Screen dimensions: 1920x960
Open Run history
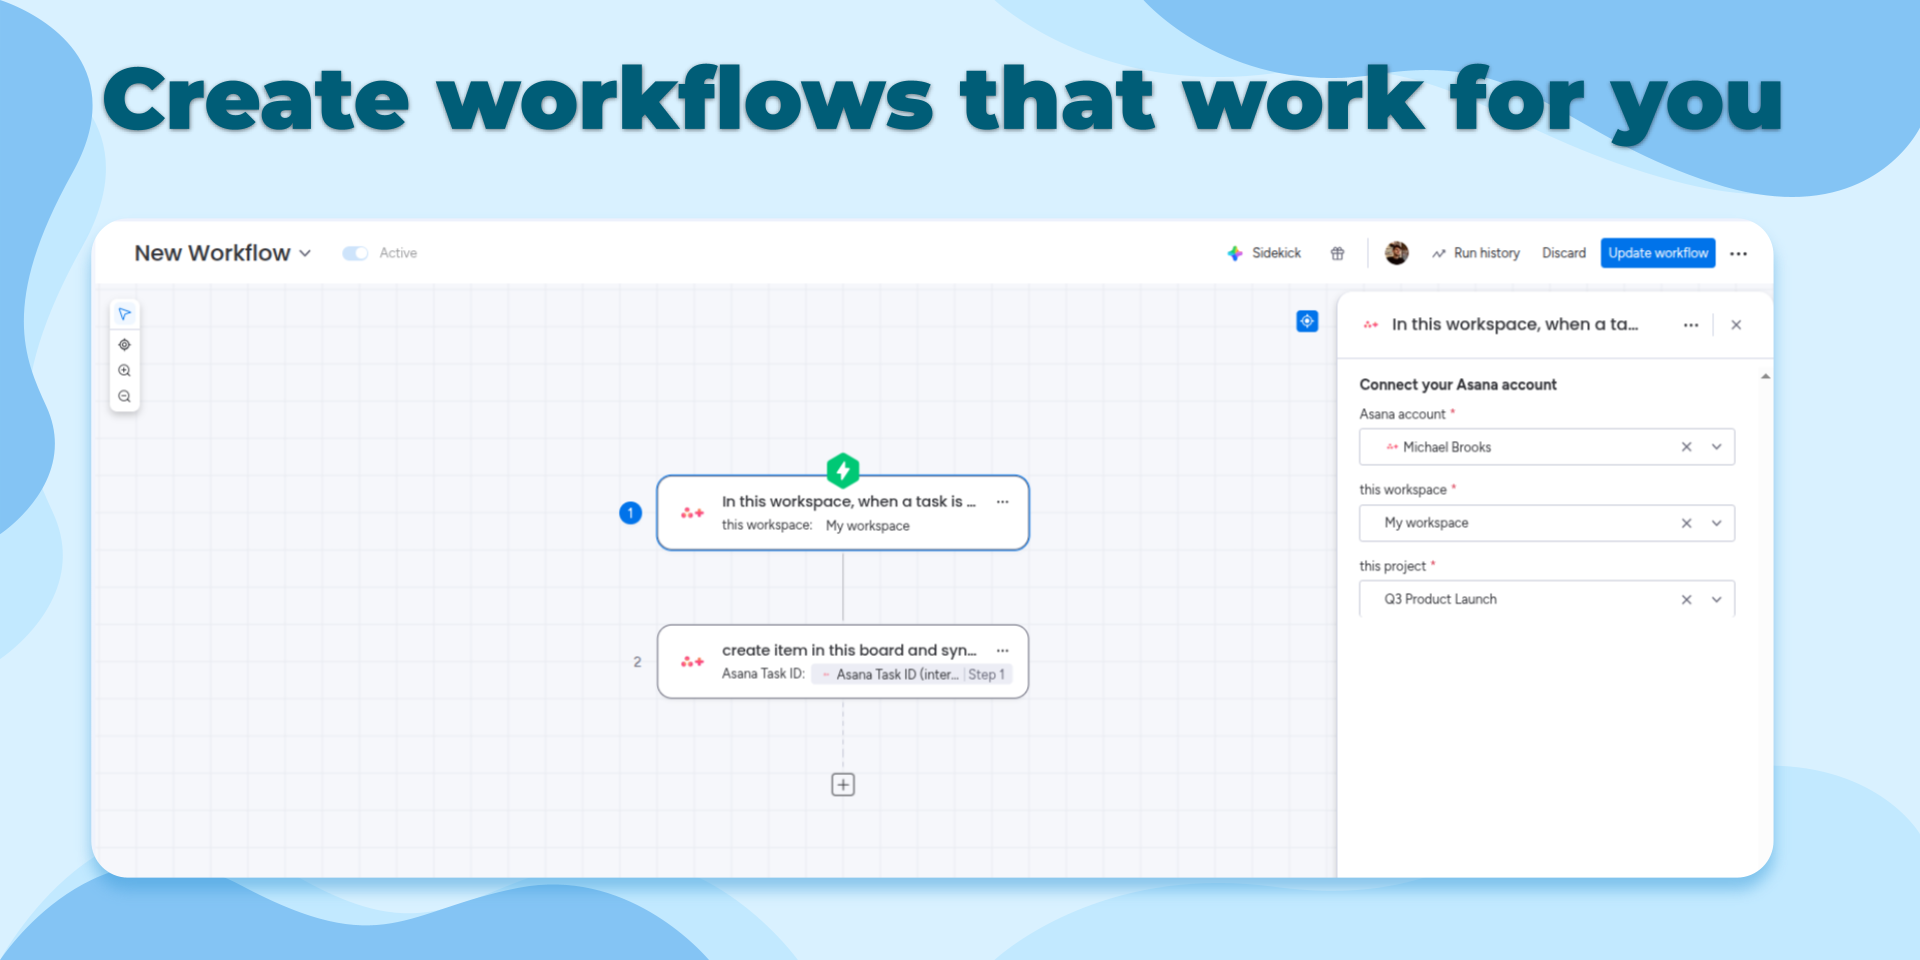pos(1476,253)
